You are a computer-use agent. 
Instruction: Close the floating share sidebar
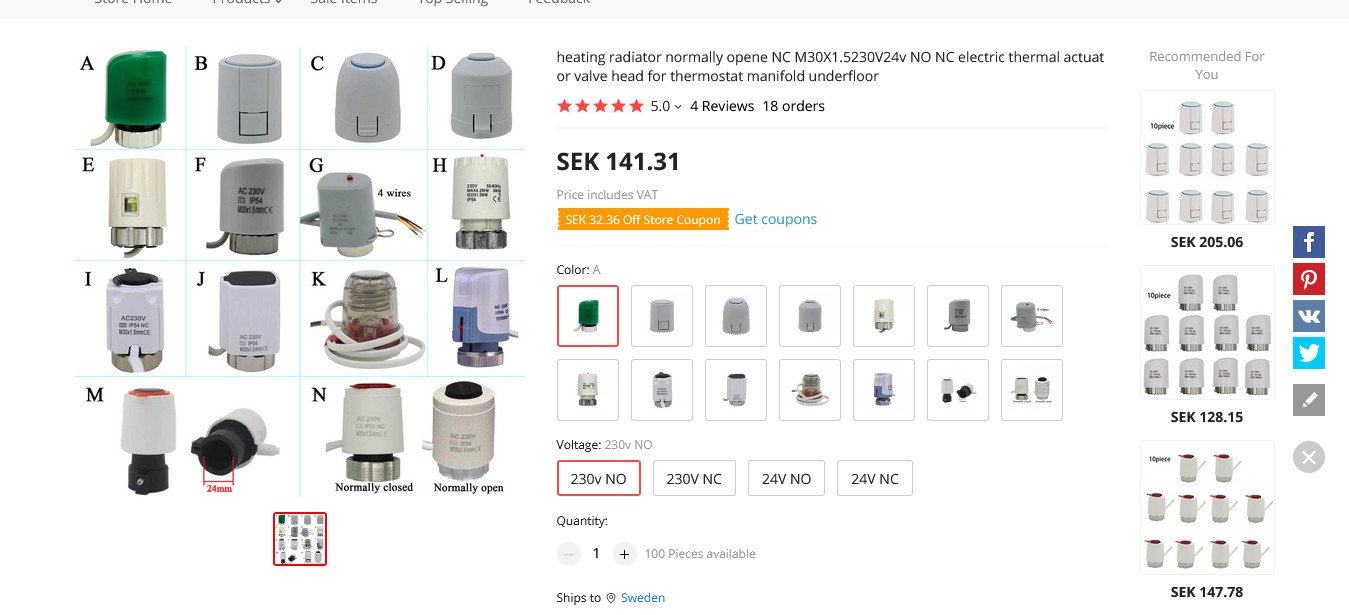(1308, 457)
